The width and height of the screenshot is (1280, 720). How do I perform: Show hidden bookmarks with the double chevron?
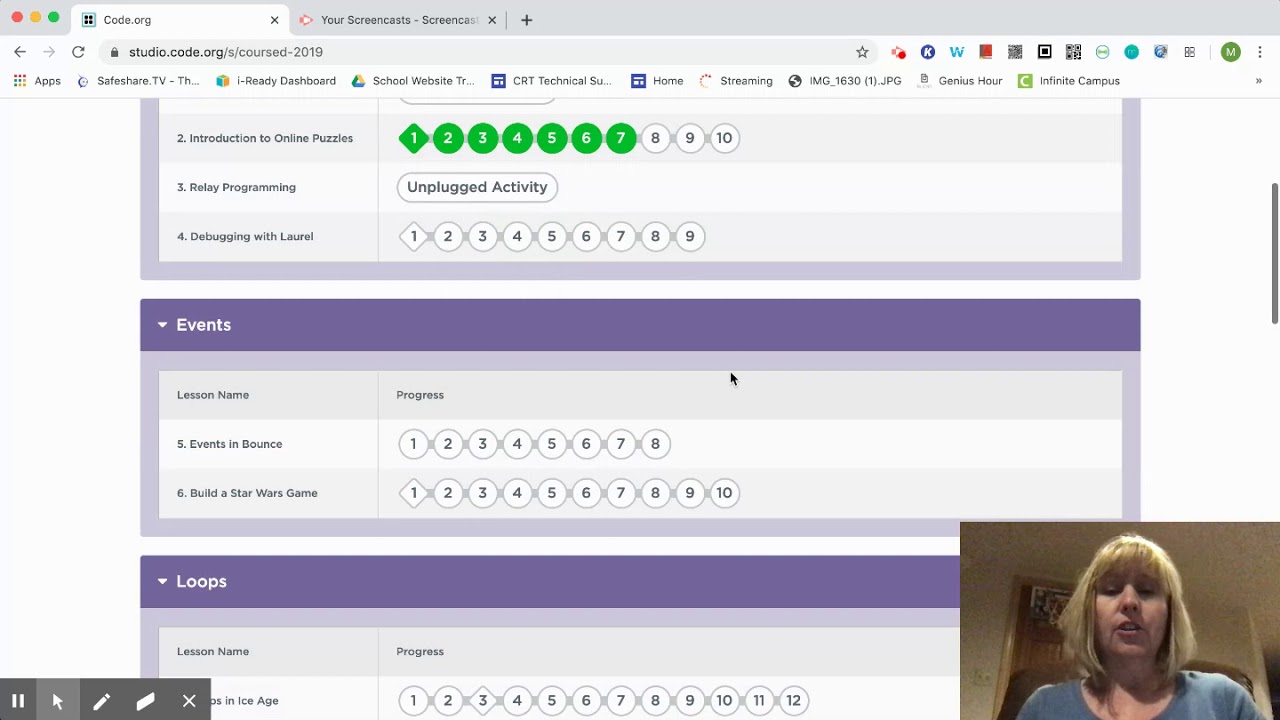point(1258,81)
